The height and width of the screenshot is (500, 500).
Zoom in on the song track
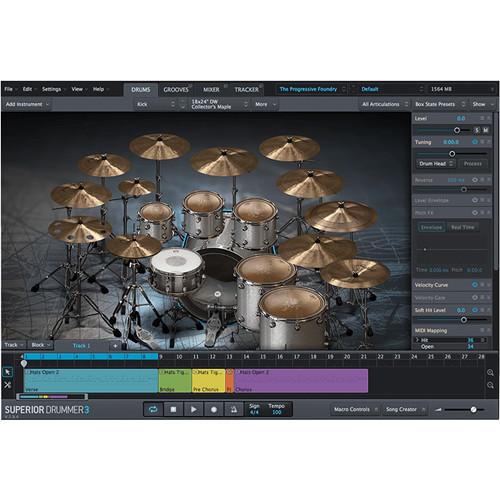[490, 373]
